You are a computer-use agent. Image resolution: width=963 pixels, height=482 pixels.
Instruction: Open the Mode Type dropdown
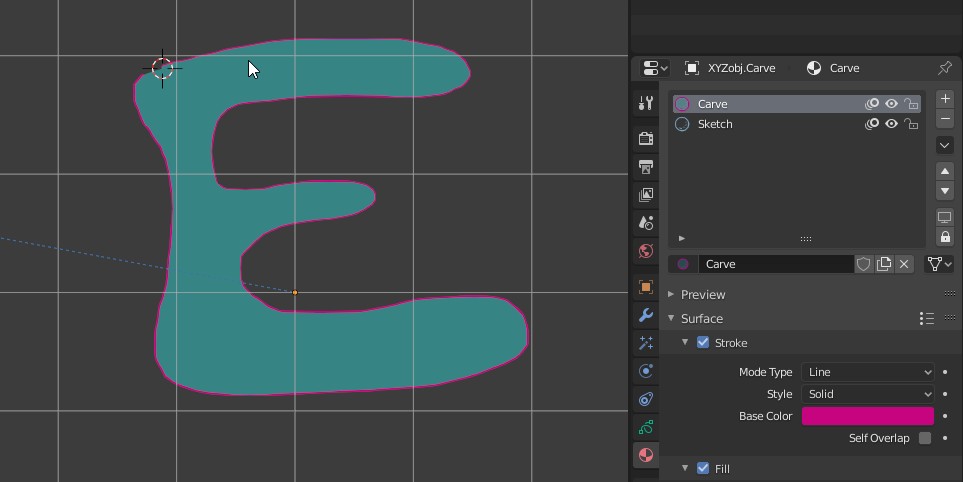[867, 372]
